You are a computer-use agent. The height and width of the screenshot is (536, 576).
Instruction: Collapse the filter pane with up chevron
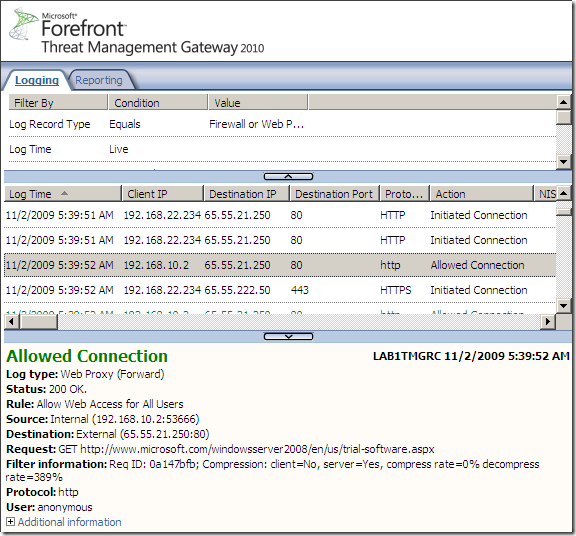click(288, 176)
